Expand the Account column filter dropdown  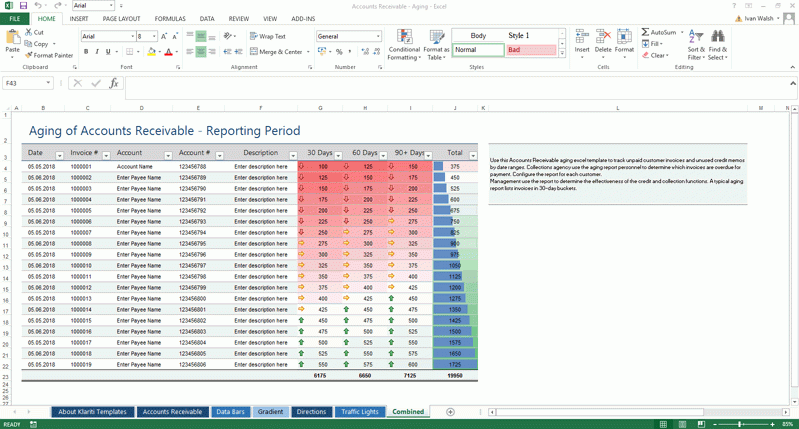[168, 155]
